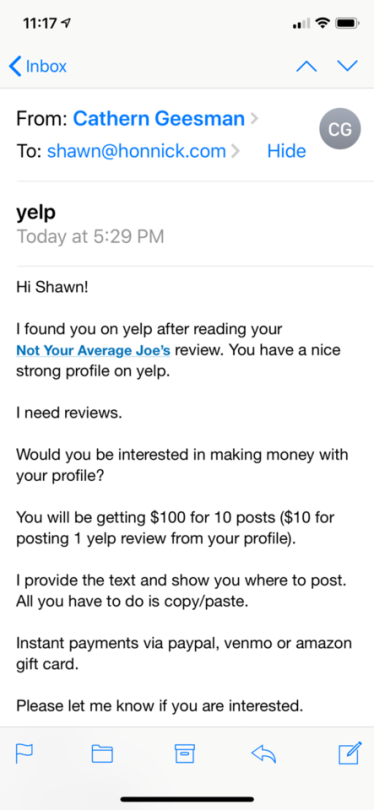The height and width of the screenshot is (810, 374).
Task: Expand chevron next to Cathern Geesman
Action: pyautogui.click(x=254, y=119)
